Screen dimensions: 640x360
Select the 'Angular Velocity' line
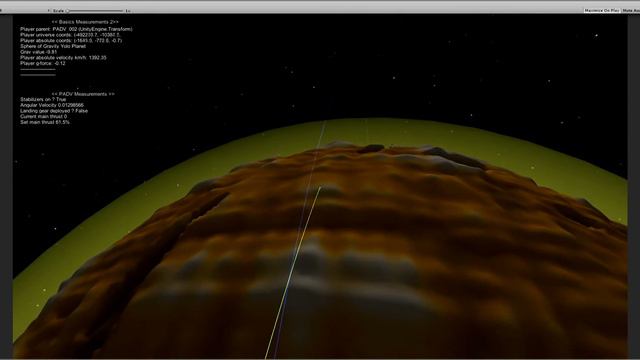tap(52, 105)
